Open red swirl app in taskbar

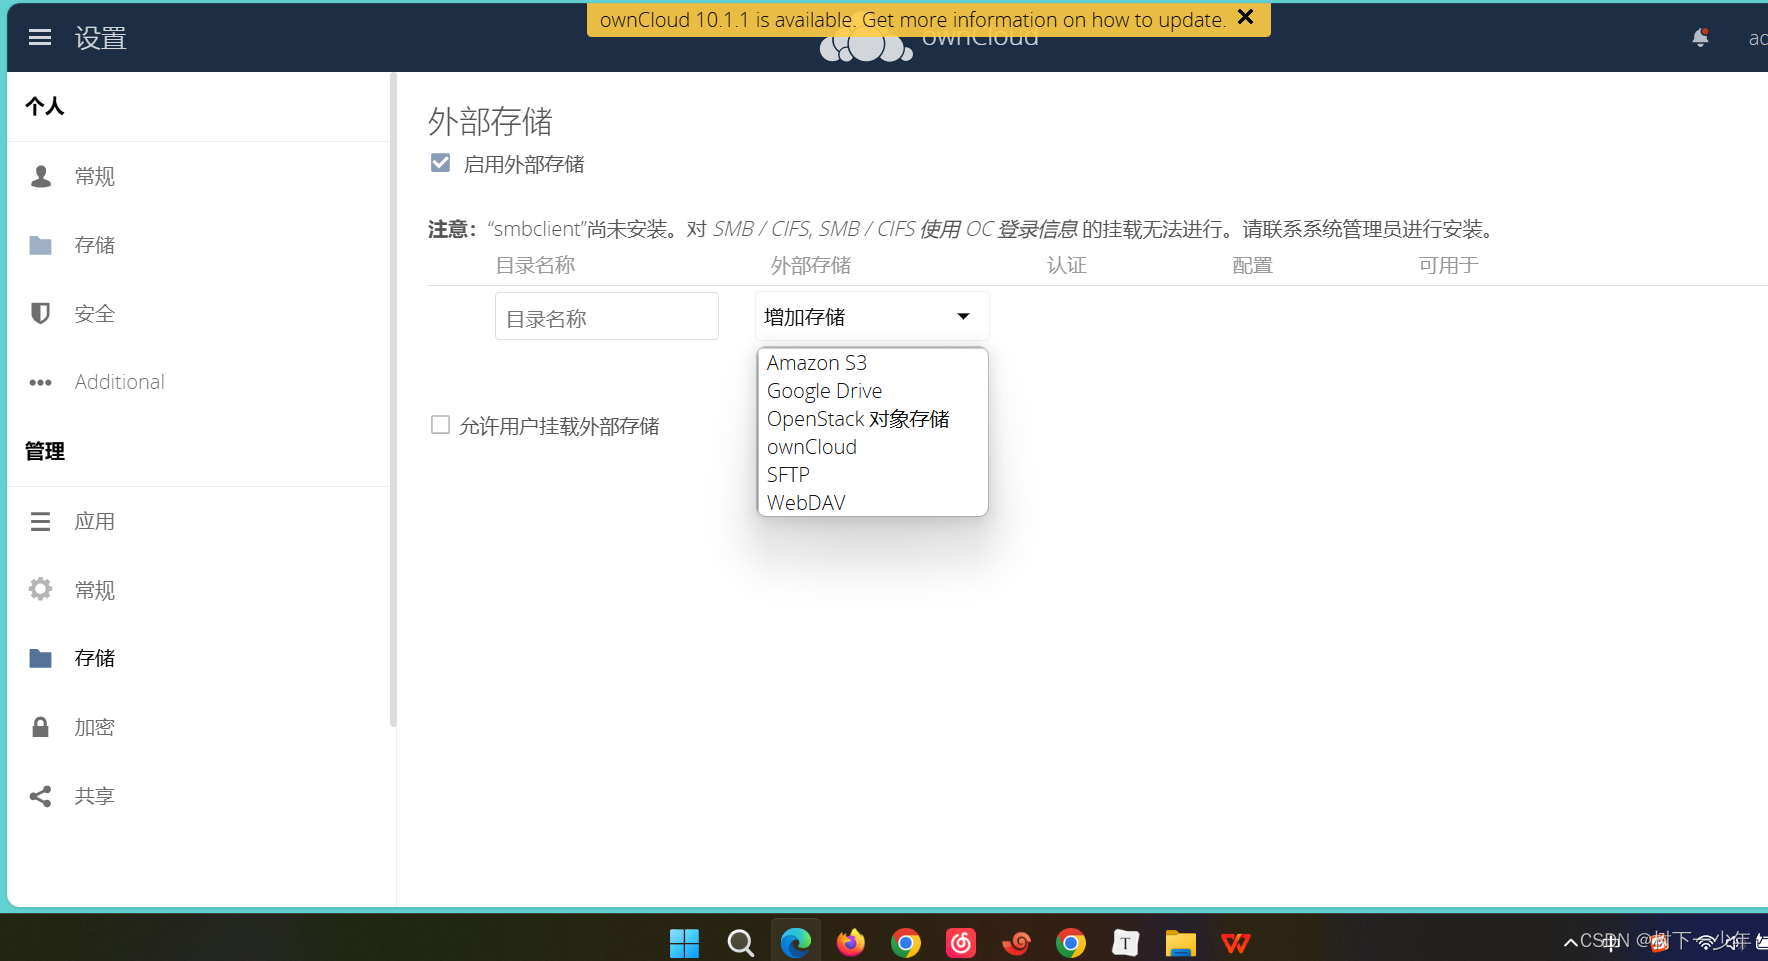pos(1016,943)
